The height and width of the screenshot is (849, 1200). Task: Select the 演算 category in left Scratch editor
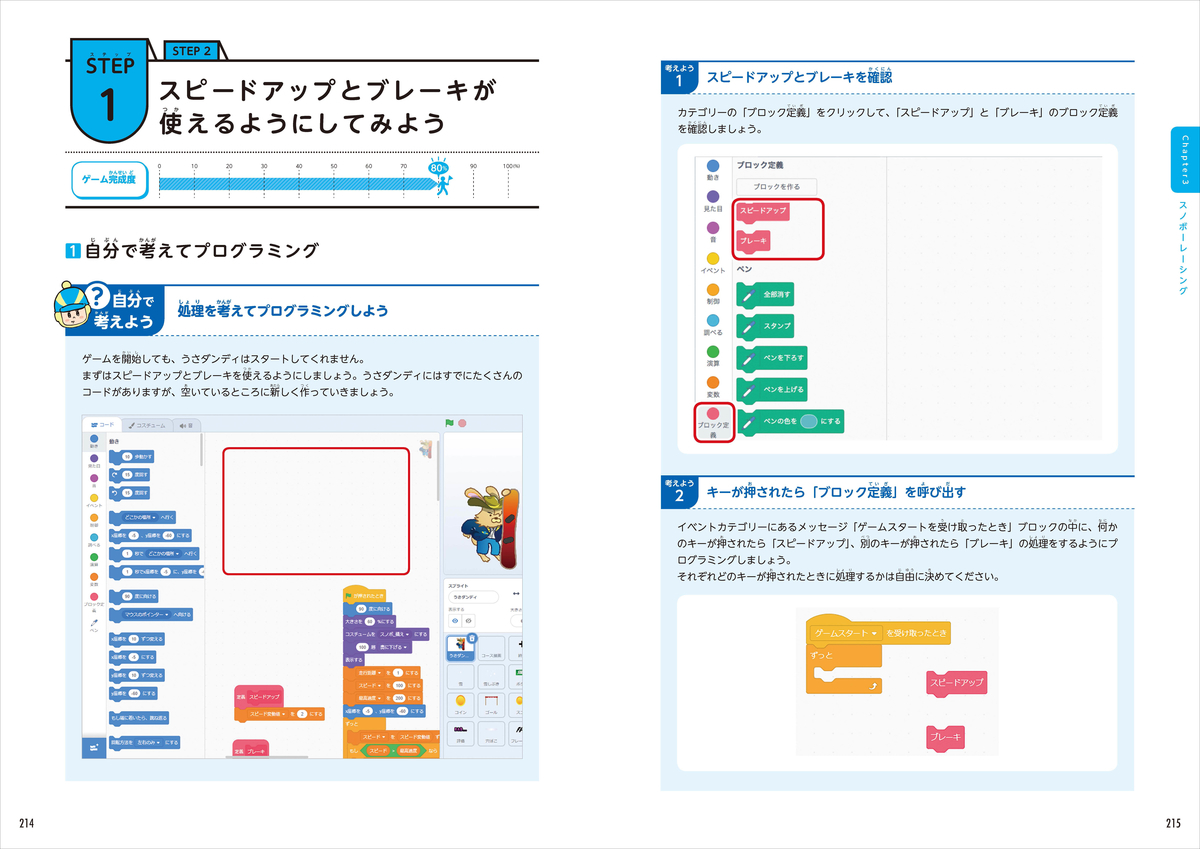(94, 560)
